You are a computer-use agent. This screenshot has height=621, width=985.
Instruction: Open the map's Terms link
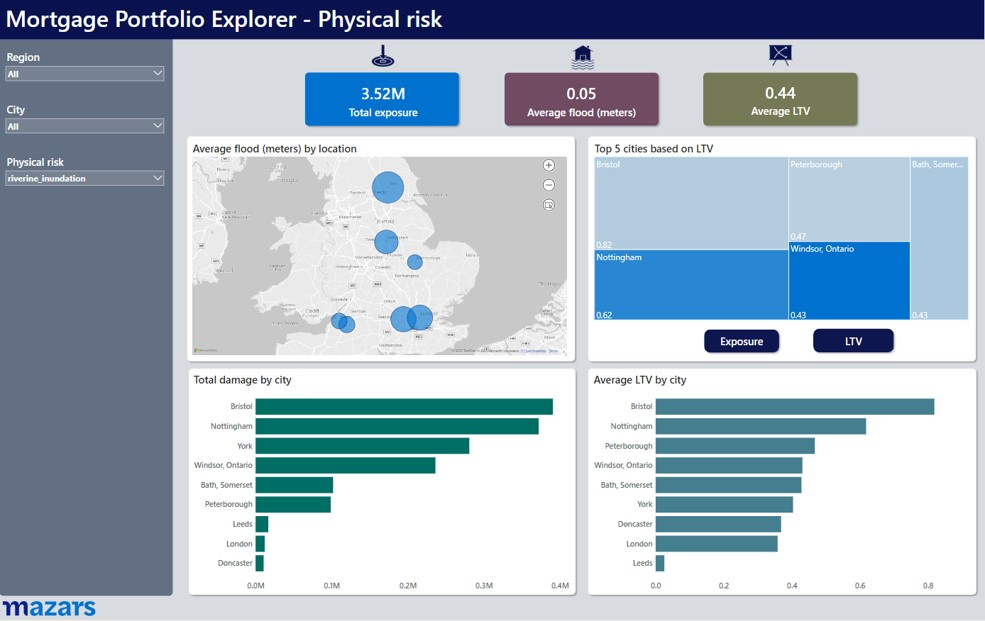[553, 351]
